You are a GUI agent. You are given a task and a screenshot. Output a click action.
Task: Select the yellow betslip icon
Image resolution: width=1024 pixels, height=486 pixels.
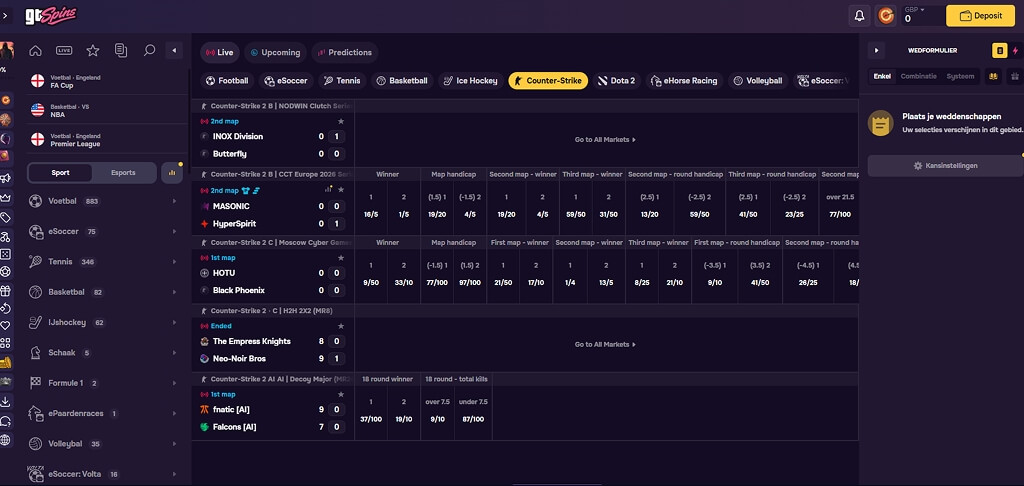coord(999,50)
